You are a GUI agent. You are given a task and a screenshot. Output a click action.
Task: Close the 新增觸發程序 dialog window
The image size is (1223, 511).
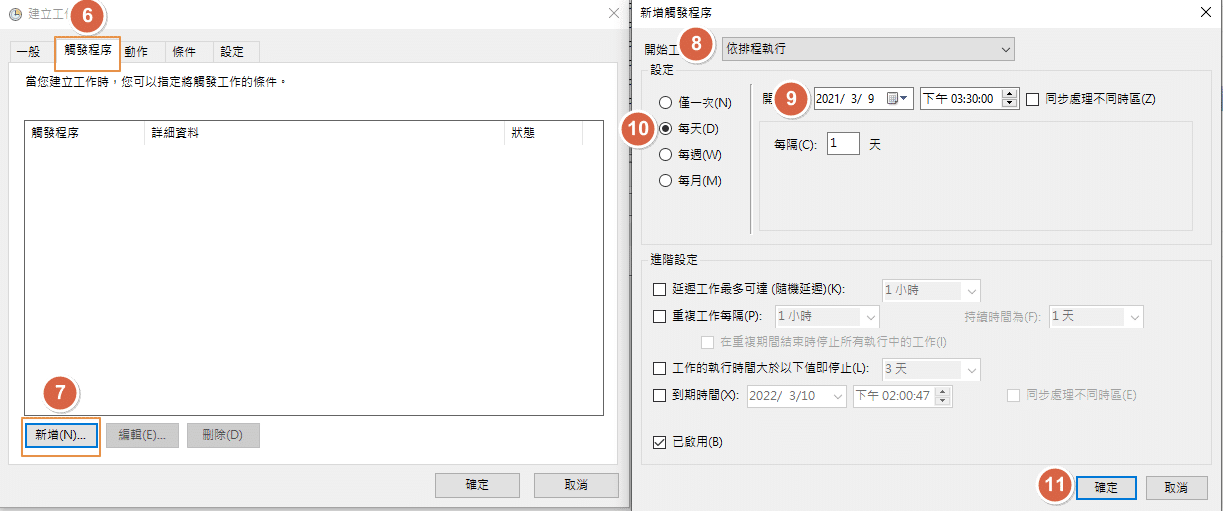click(1203, 11)
